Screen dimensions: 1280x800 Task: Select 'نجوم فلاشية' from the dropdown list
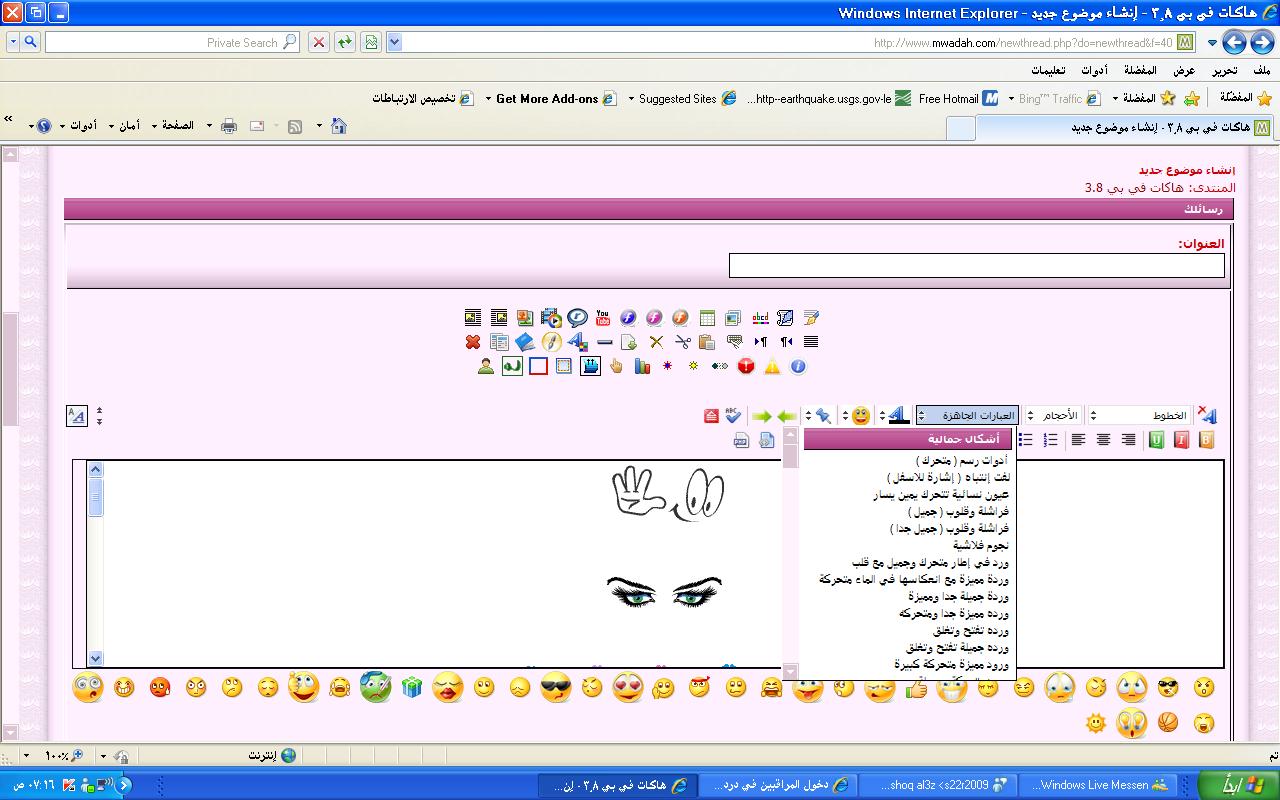coord(980,545)
